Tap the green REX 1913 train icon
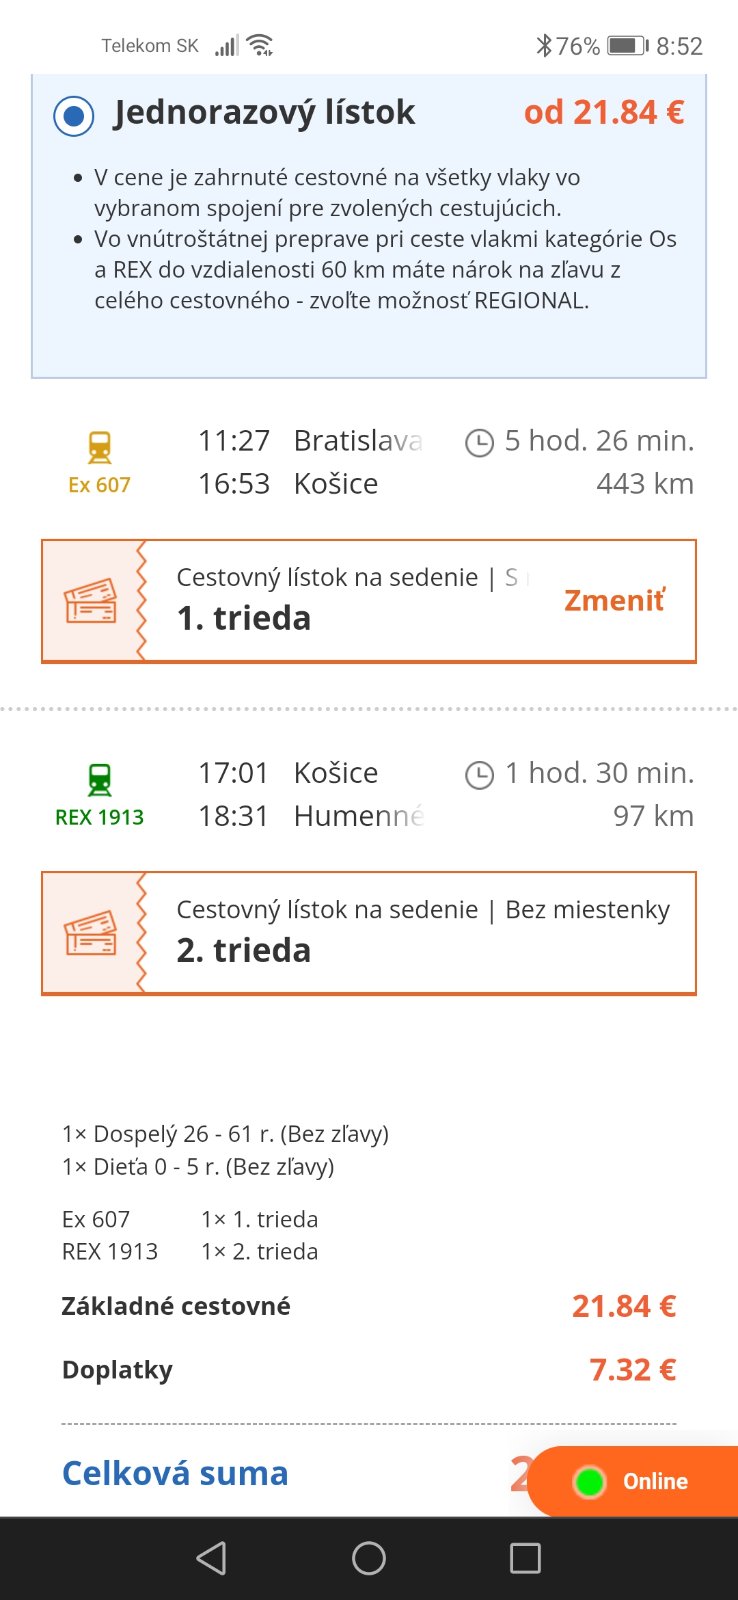Viewport: 738px width, 1600px height. click(99, 779)
